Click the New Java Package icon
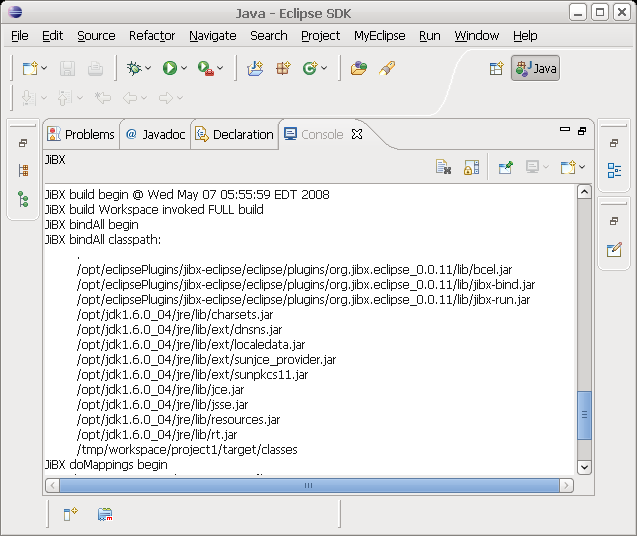The image size is (637, 536). tap(283, 68)
